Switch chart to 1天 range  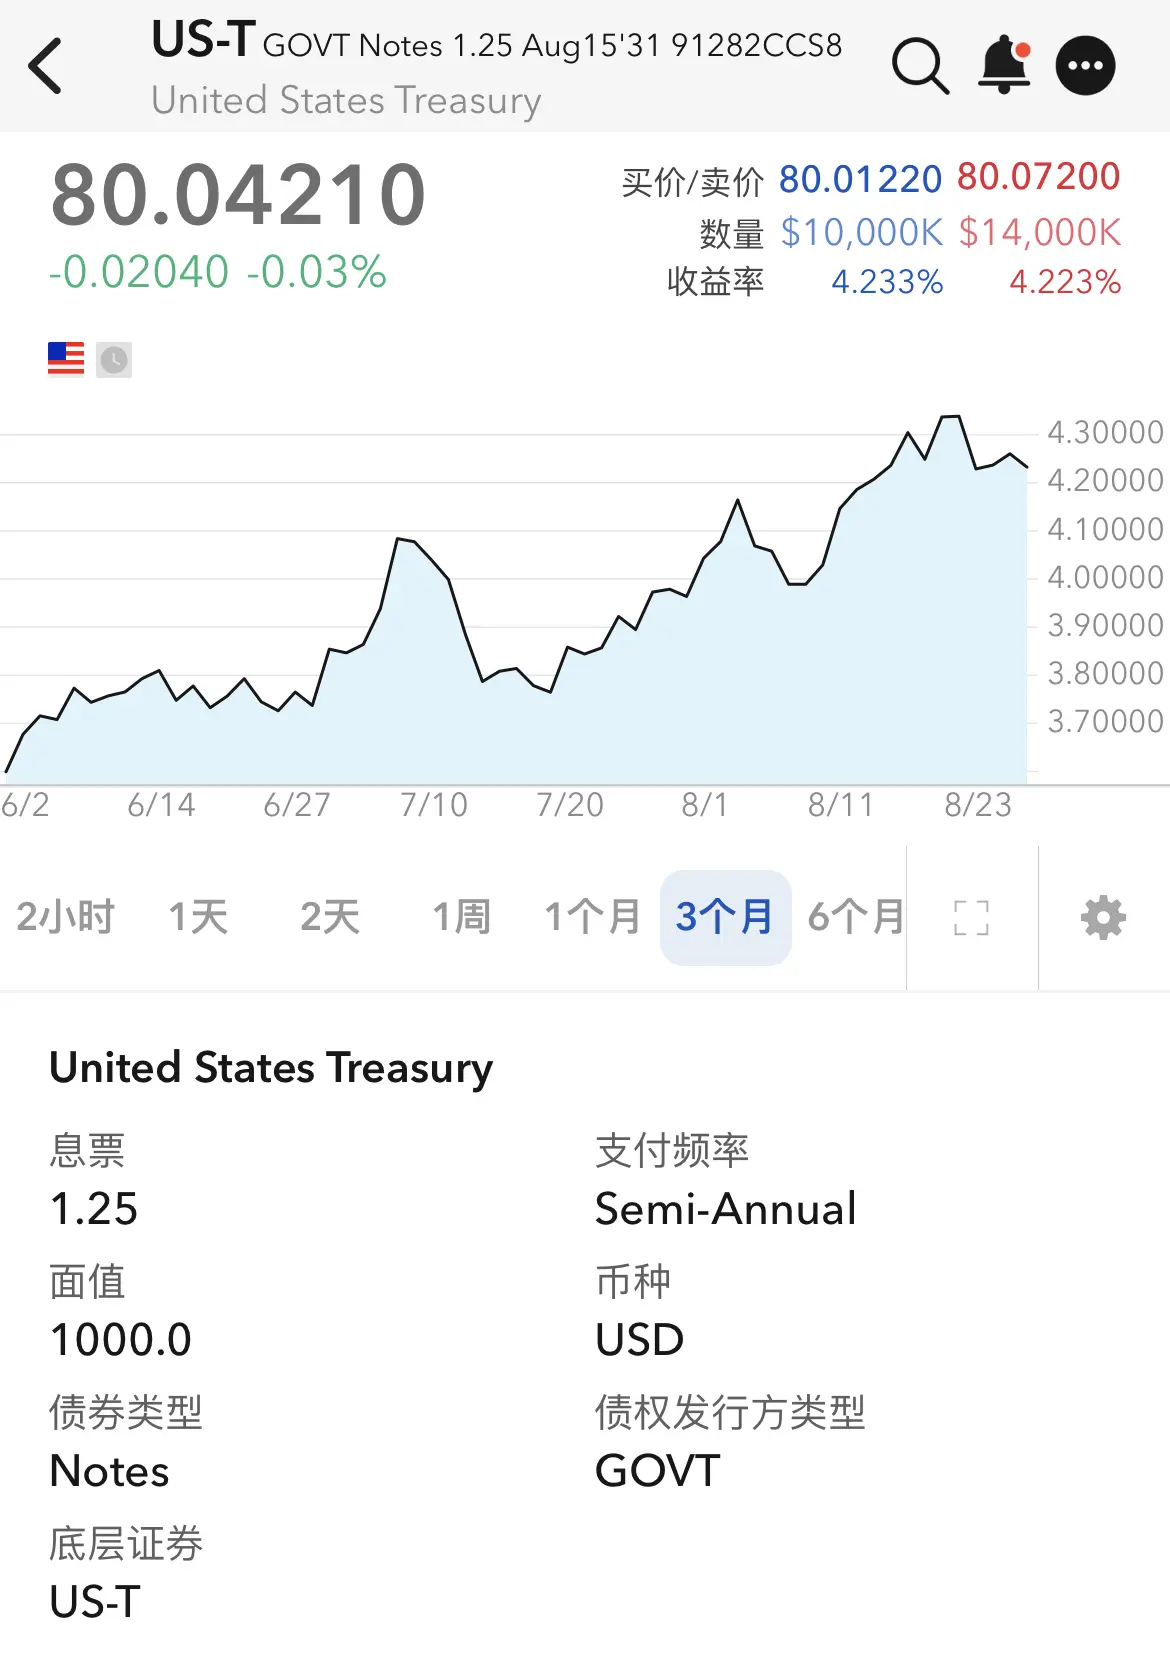(x=198, y=917)
